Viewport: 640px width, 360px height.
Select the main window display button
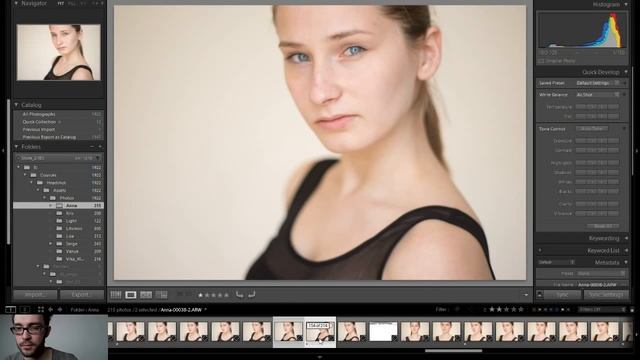10,310
